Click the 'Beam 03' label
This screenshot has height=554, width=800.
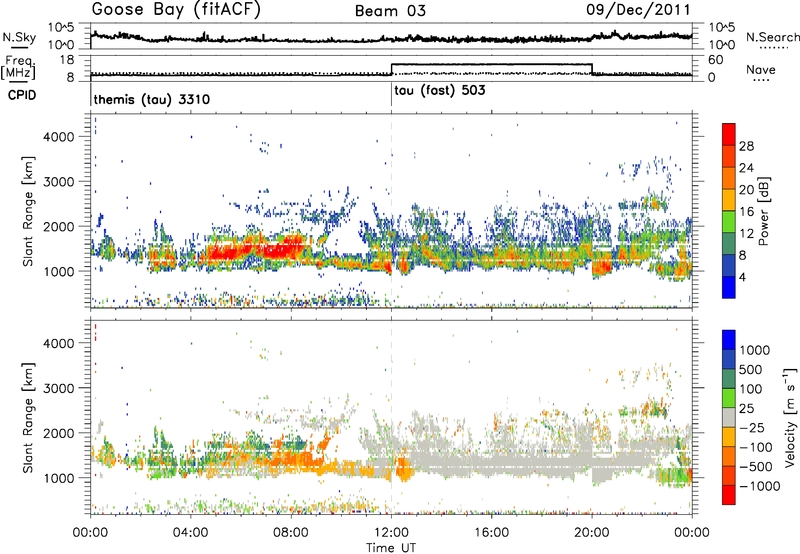pos(390,11)
